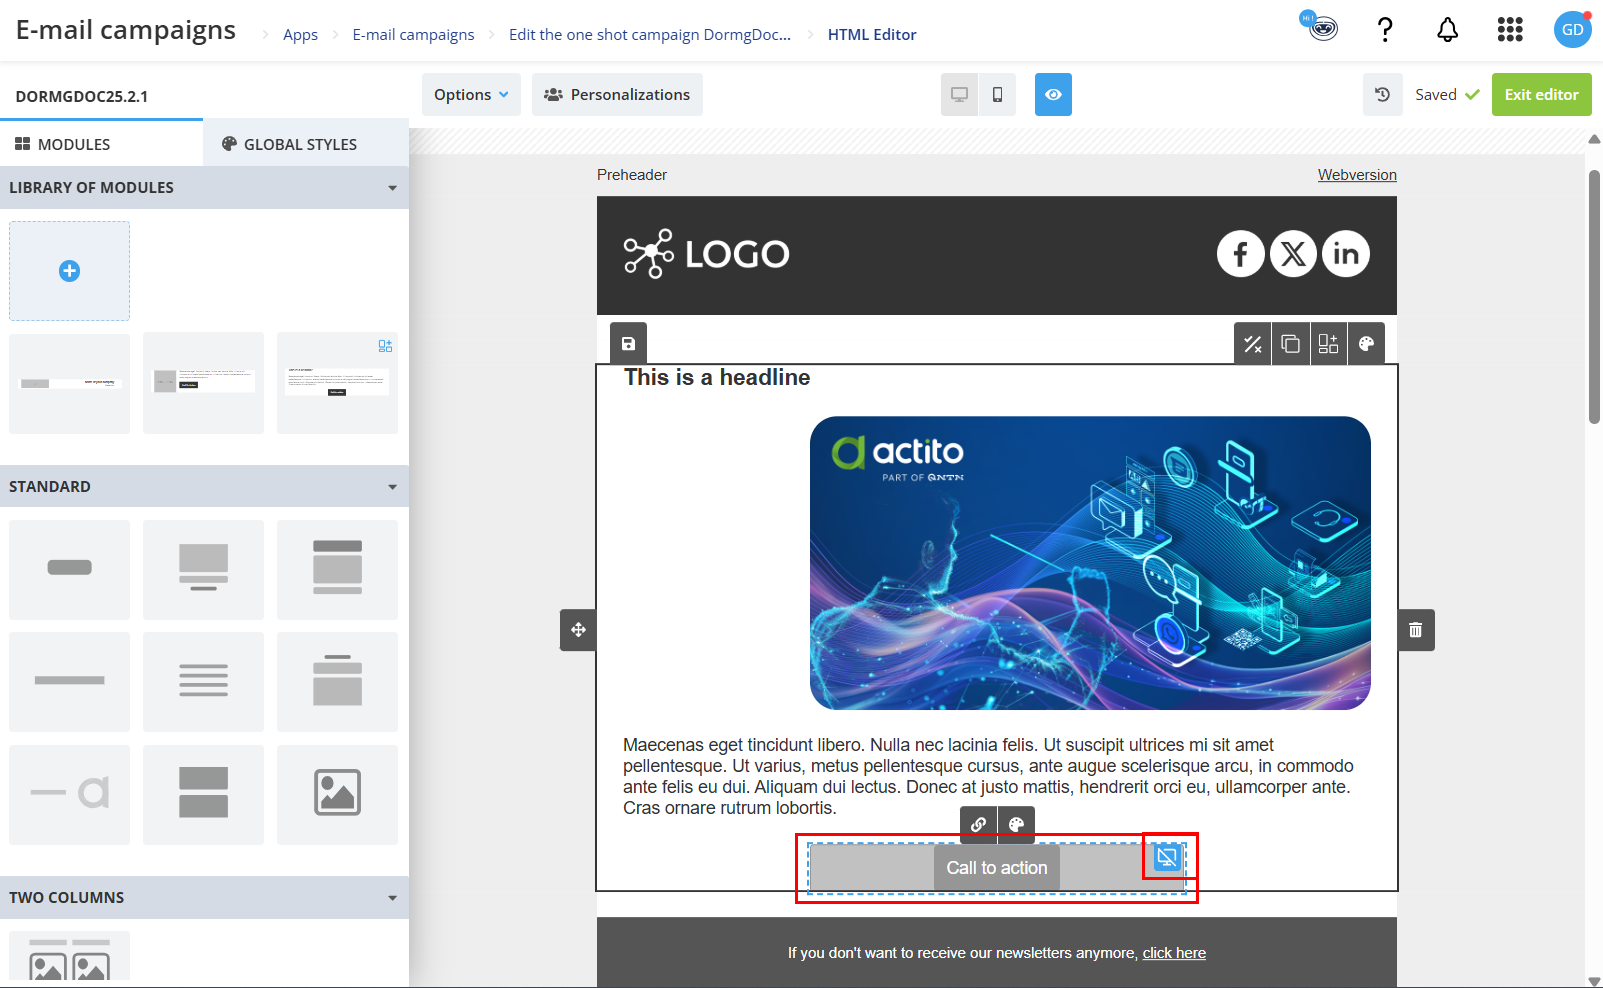The image size is (1603, 988).
Task: Click the canvas vertical scrollbar
Action: [x=1594, y=297]
